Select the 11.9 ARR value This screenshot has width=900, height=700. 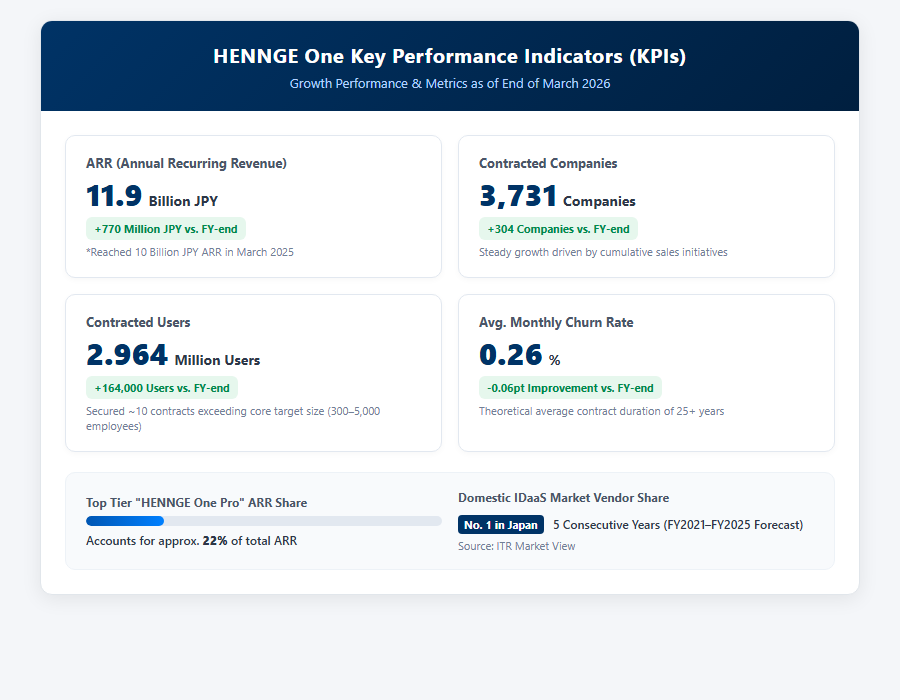click(114, 196)
